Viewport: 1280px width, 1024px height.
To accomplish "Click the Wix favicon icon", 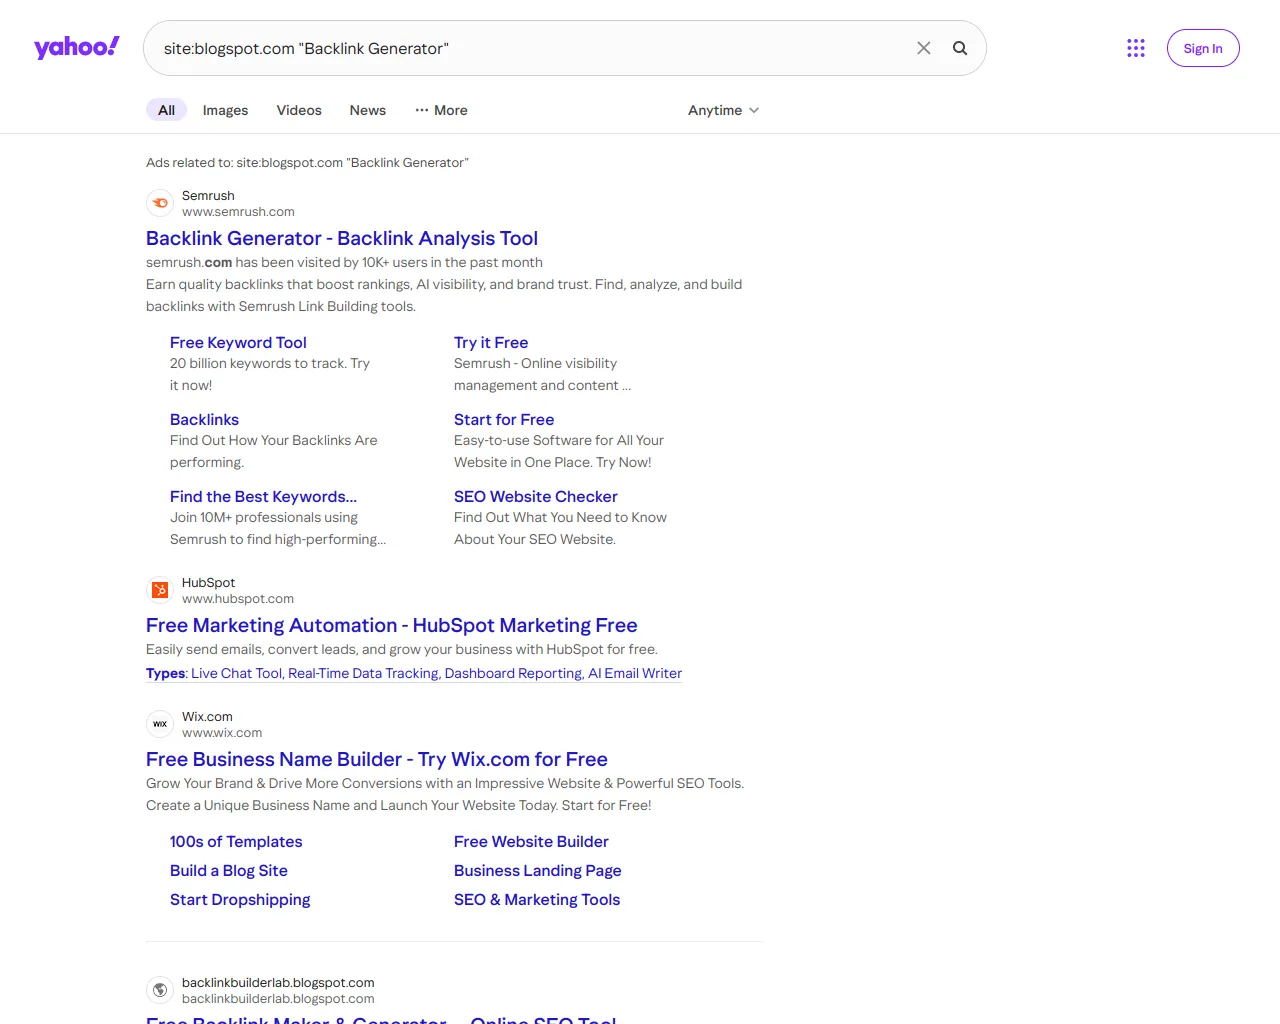I will tap(160, 724).
